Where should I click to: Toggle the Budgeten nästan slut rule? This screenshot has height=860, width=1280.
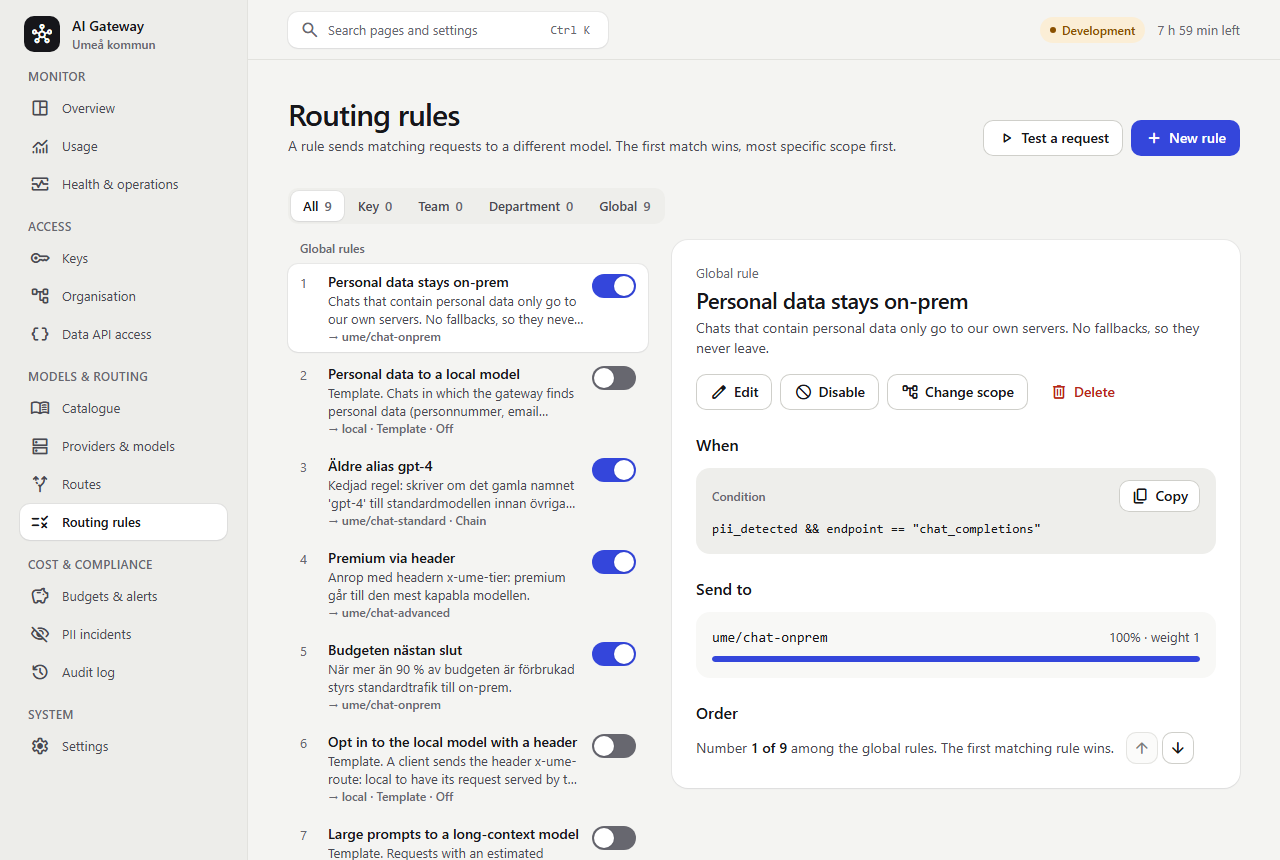point(614,654)
